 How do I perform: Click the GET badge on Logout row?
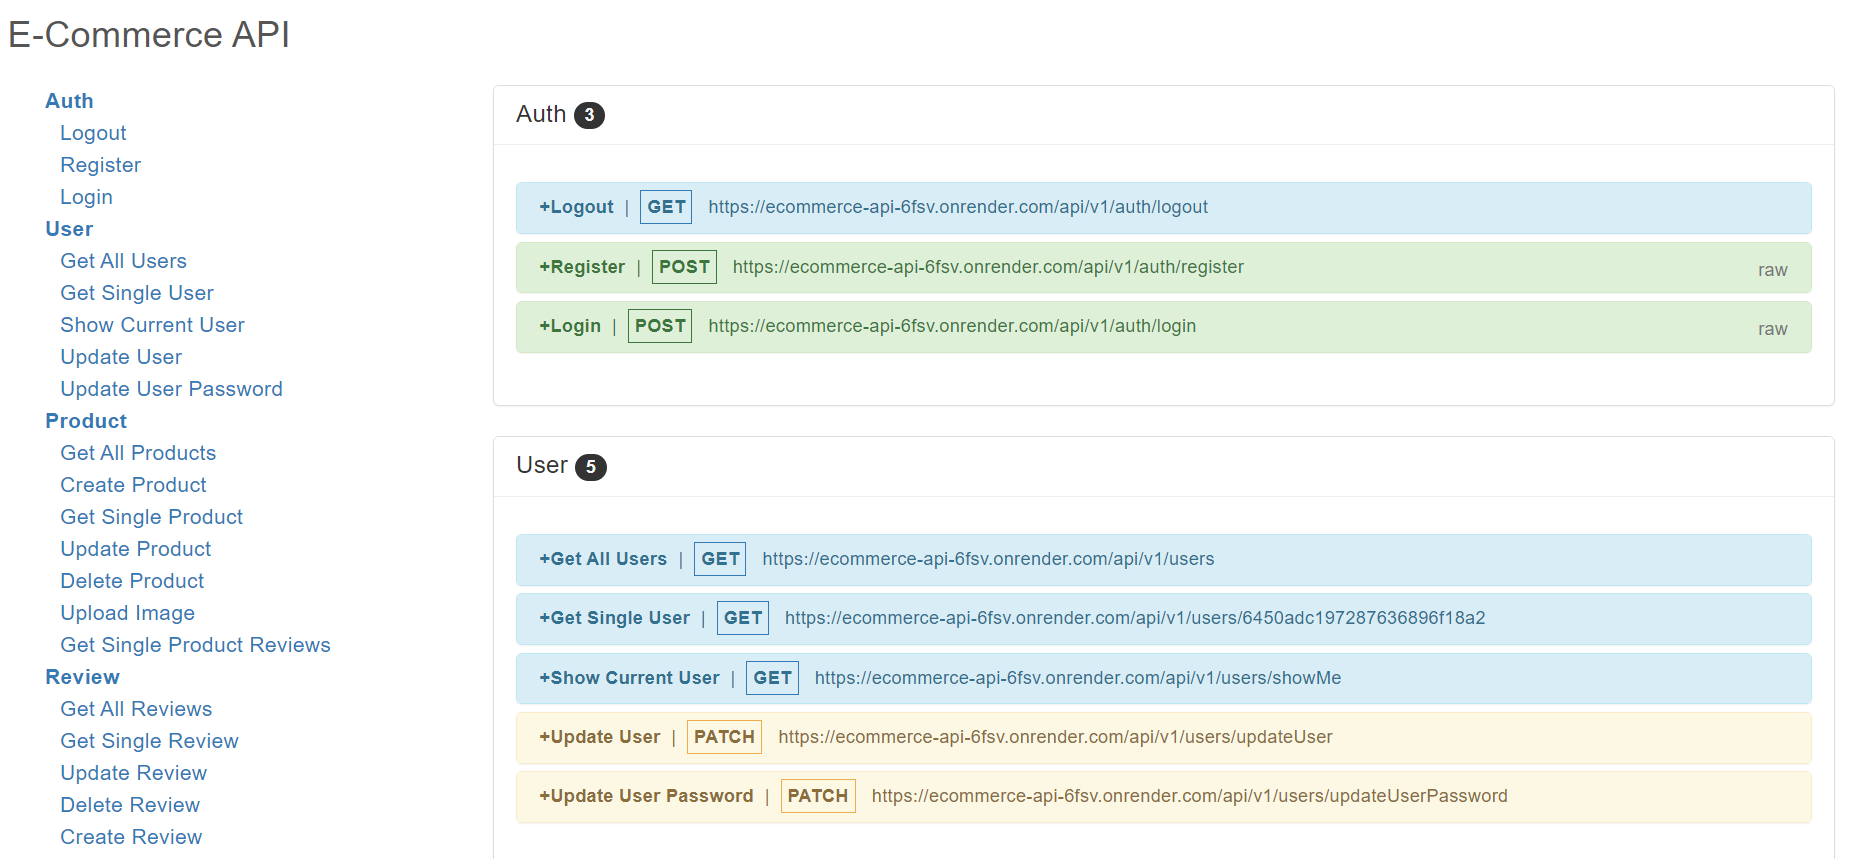pyautogui.click(x=666, y=207)
